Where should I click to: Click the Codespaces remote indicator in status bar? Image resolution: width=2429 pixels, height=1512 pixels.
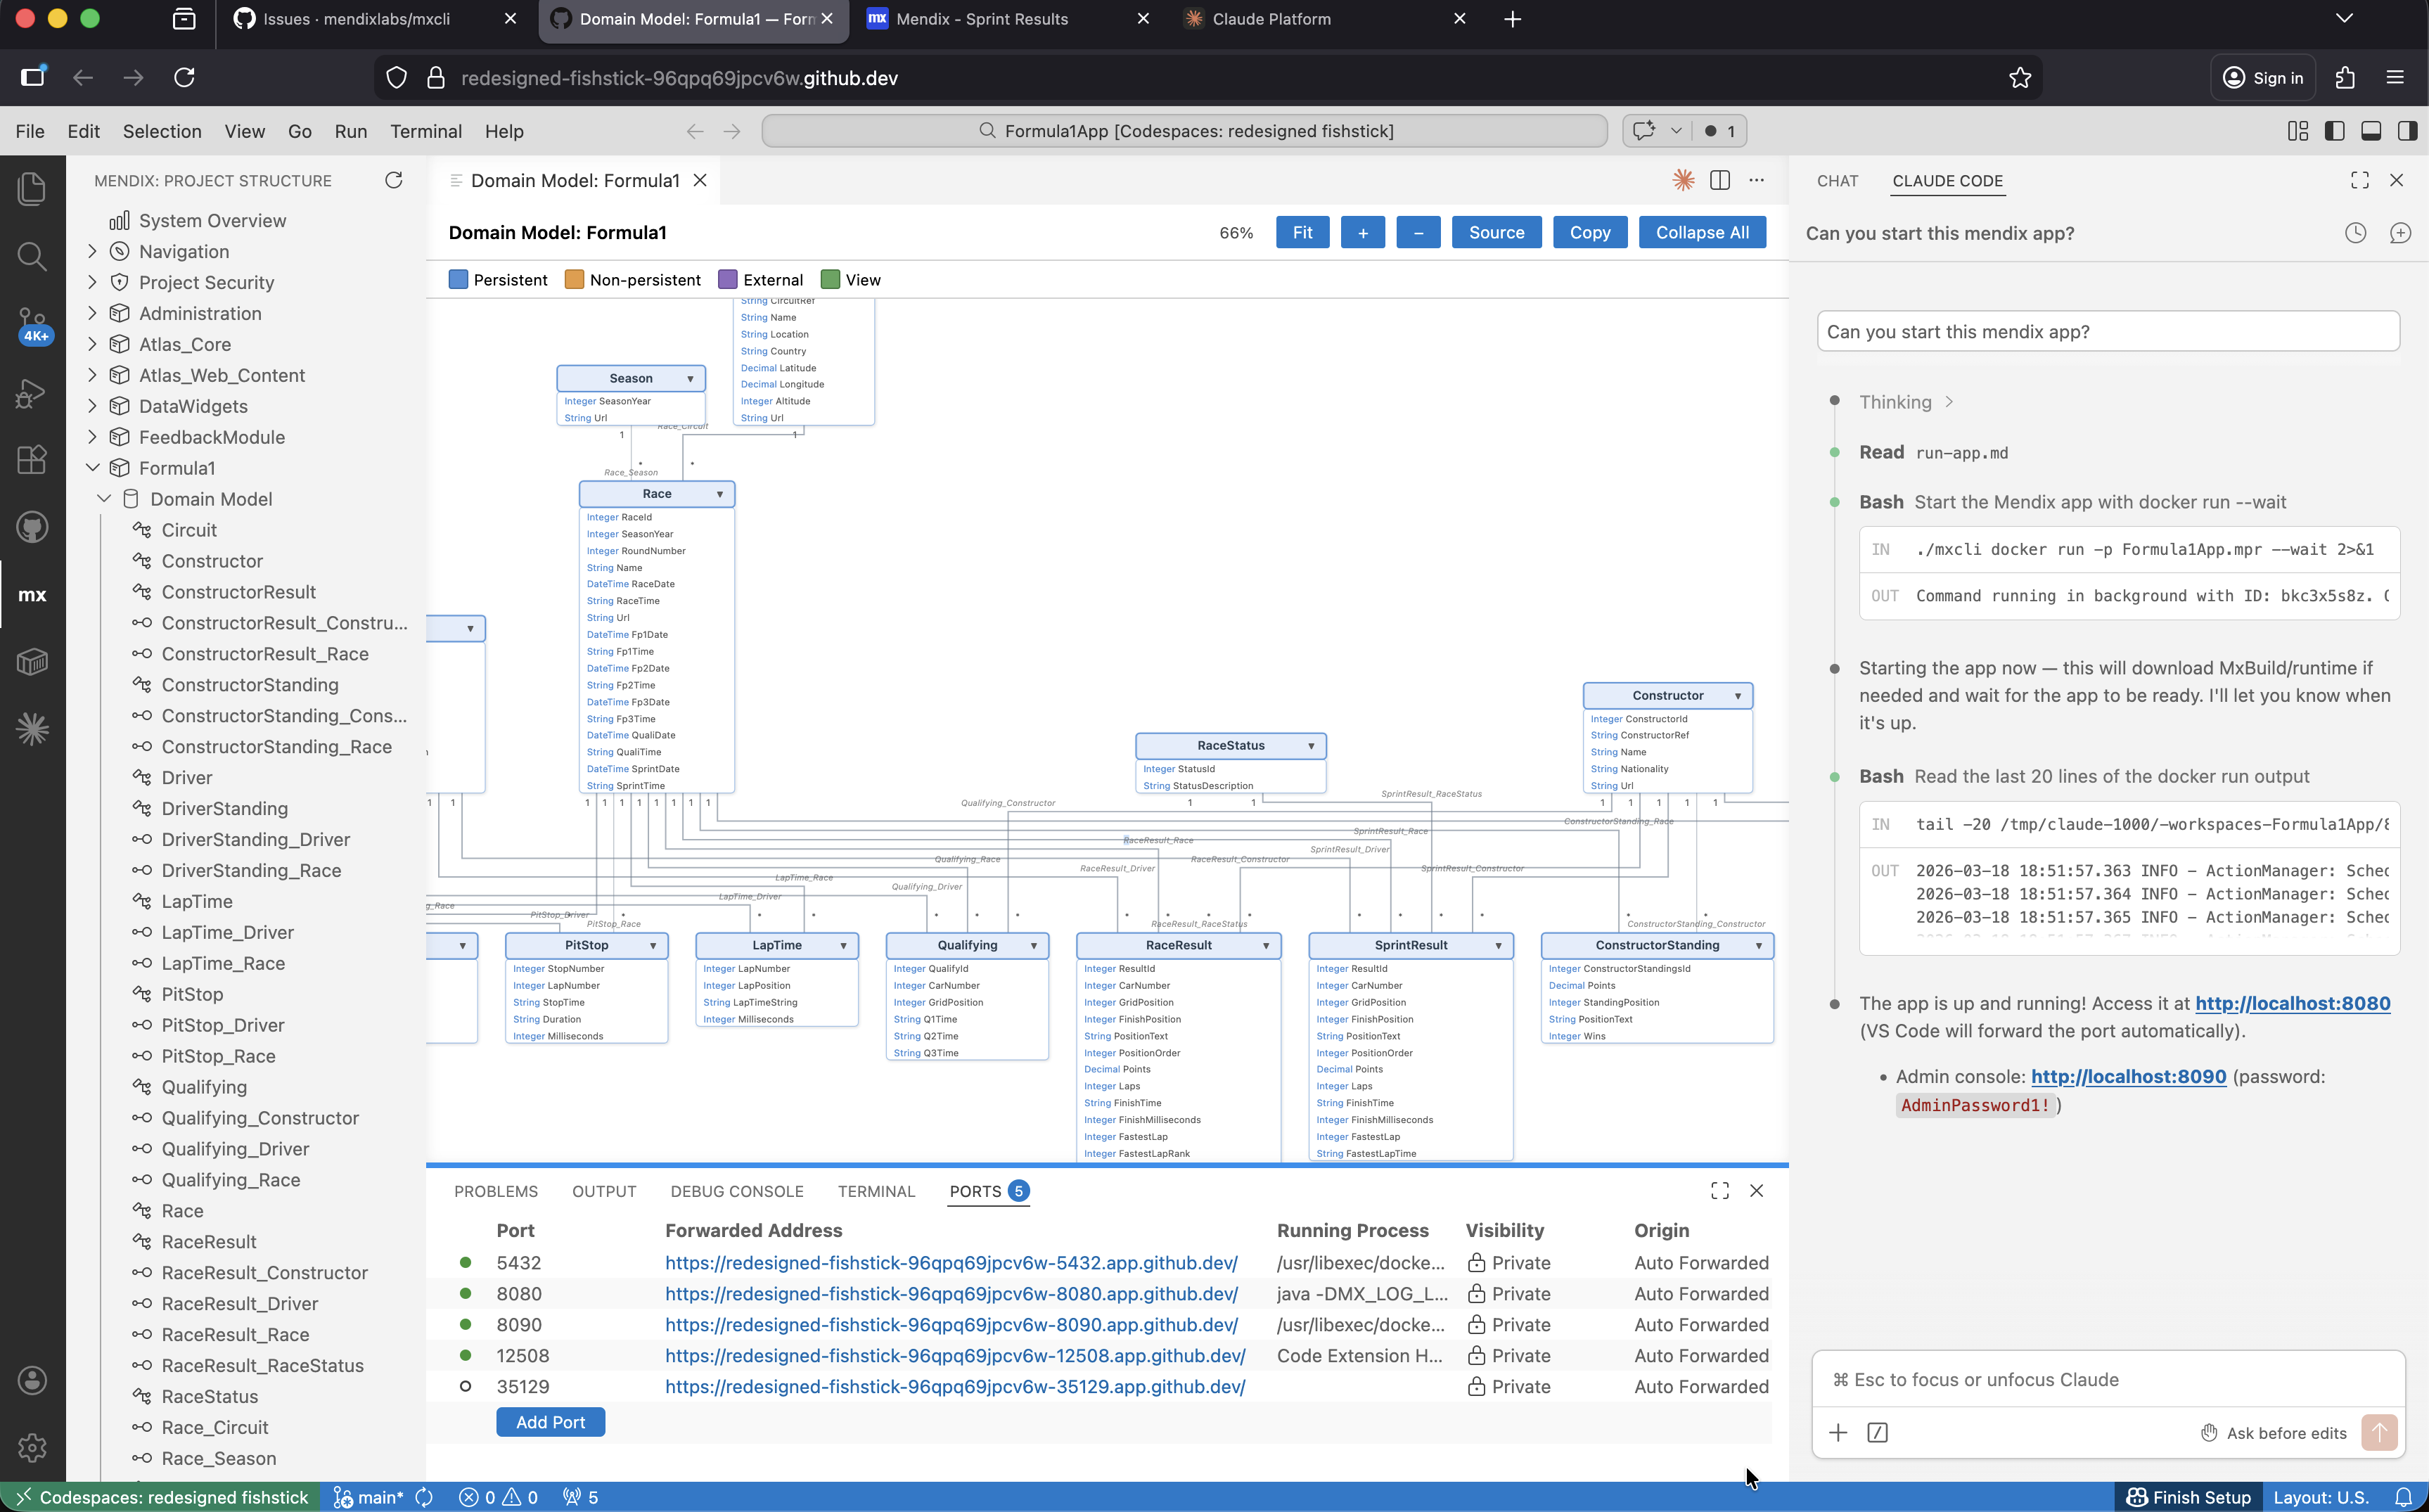160,1497
